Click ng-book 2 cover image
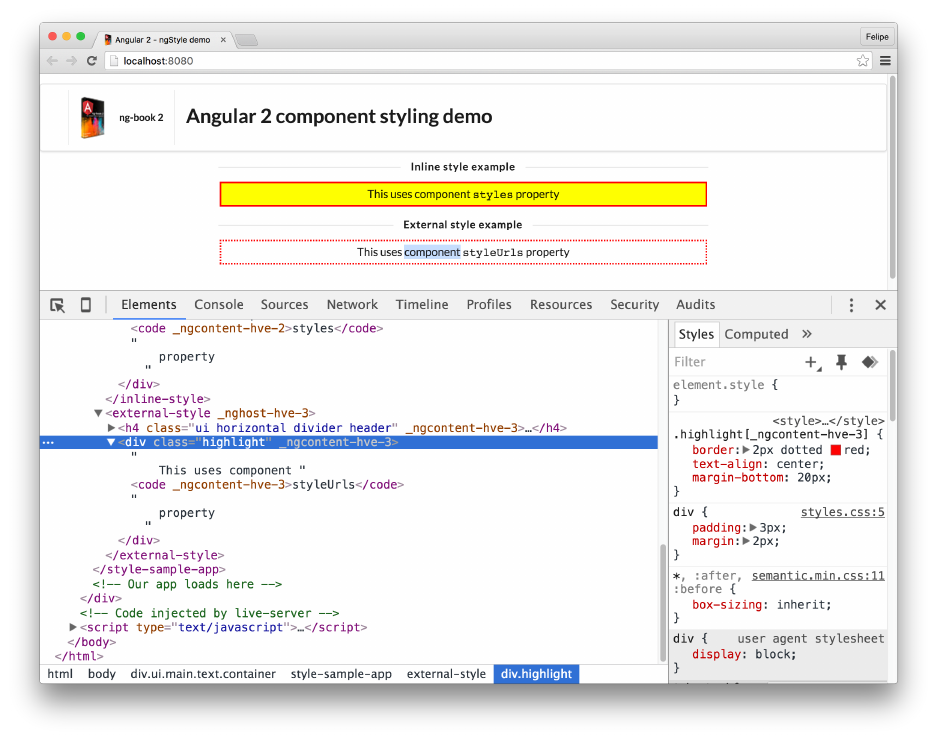The width and height of the screenshot is (937, 740). 93,118
